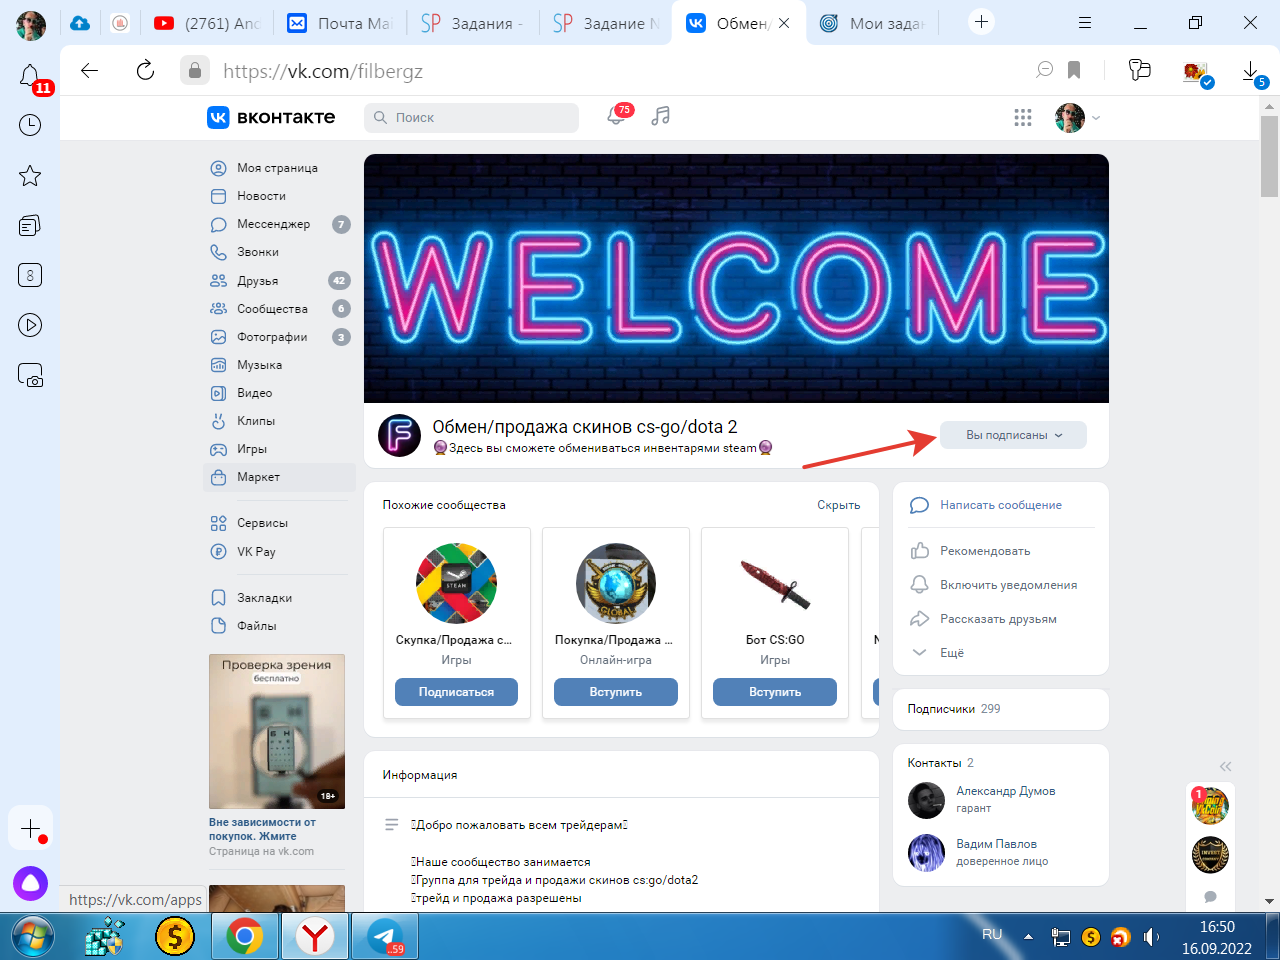
Task: Click 'Подписаться' under Скупка/Продажа
Action: (x=456, y=692)
